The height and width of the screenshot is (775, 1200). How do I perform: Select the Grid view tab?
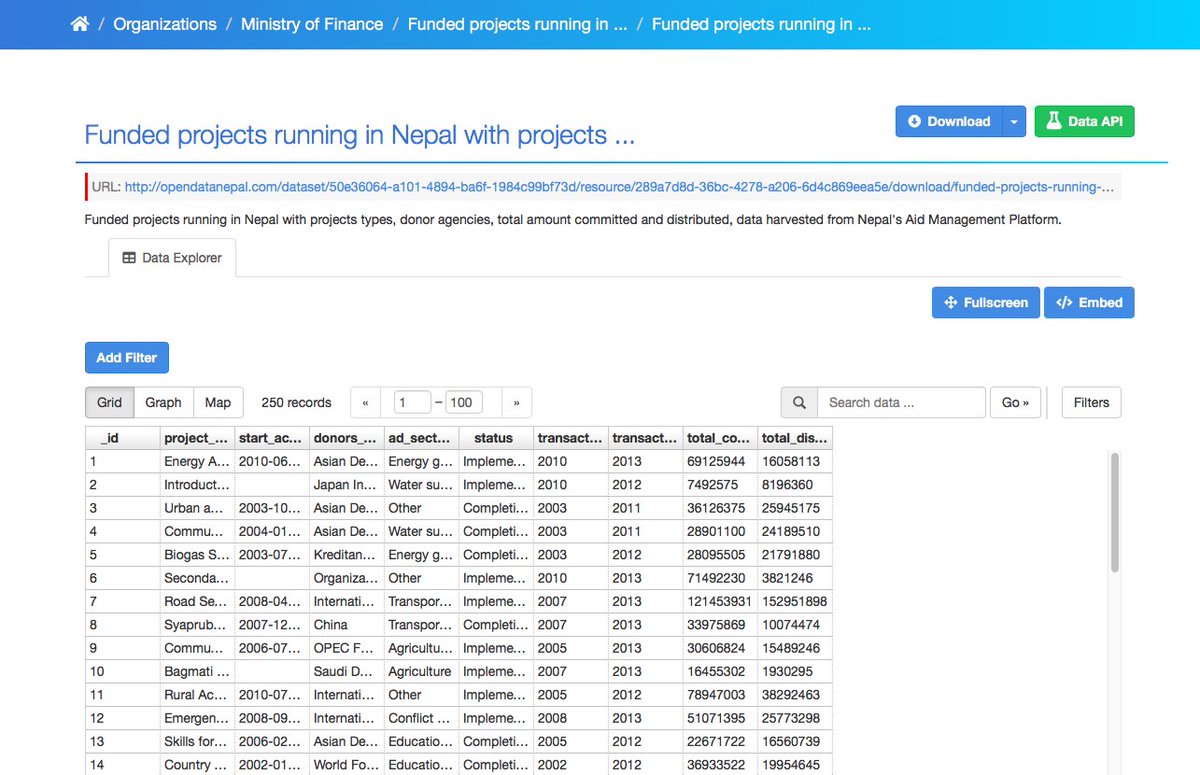click(x=109, y=402)
